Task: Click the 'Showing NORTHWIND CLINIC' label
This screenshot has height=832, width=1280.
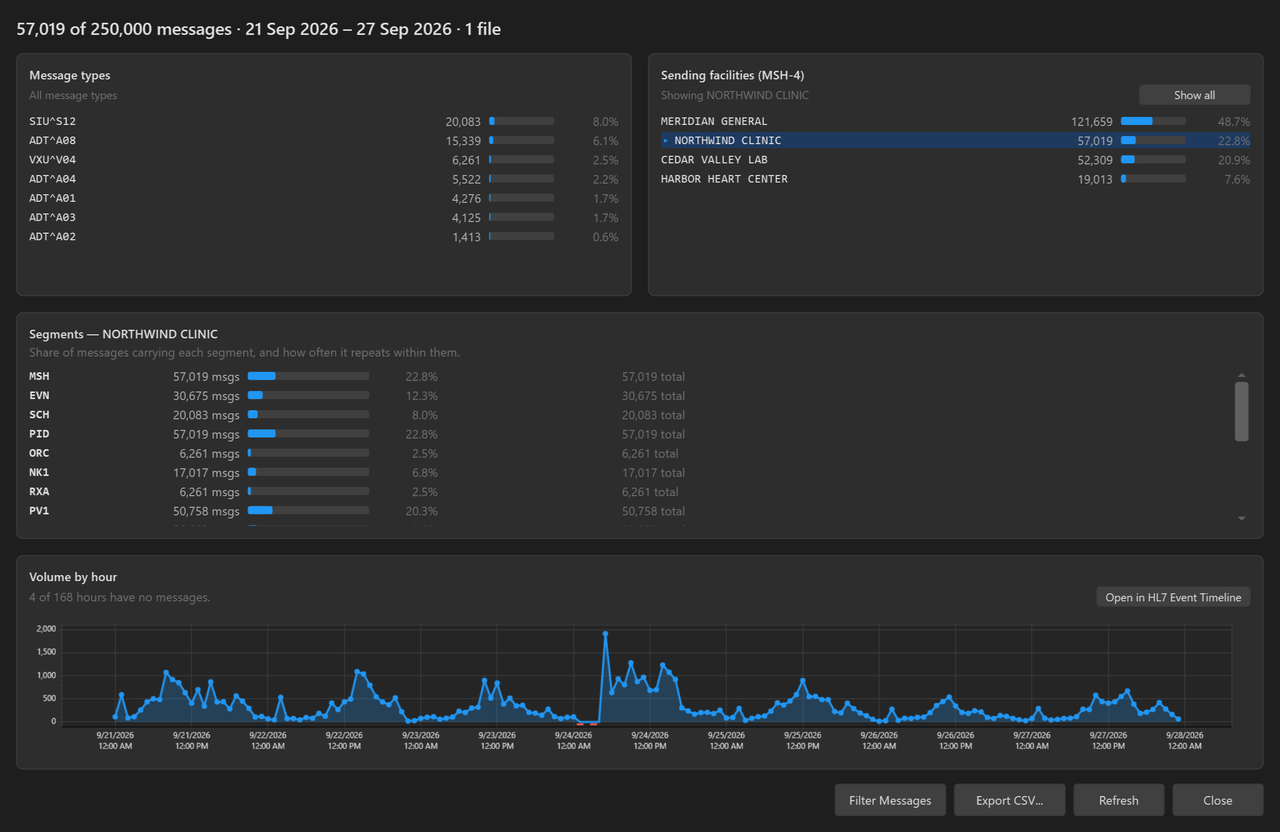Action: coord(735,95)
